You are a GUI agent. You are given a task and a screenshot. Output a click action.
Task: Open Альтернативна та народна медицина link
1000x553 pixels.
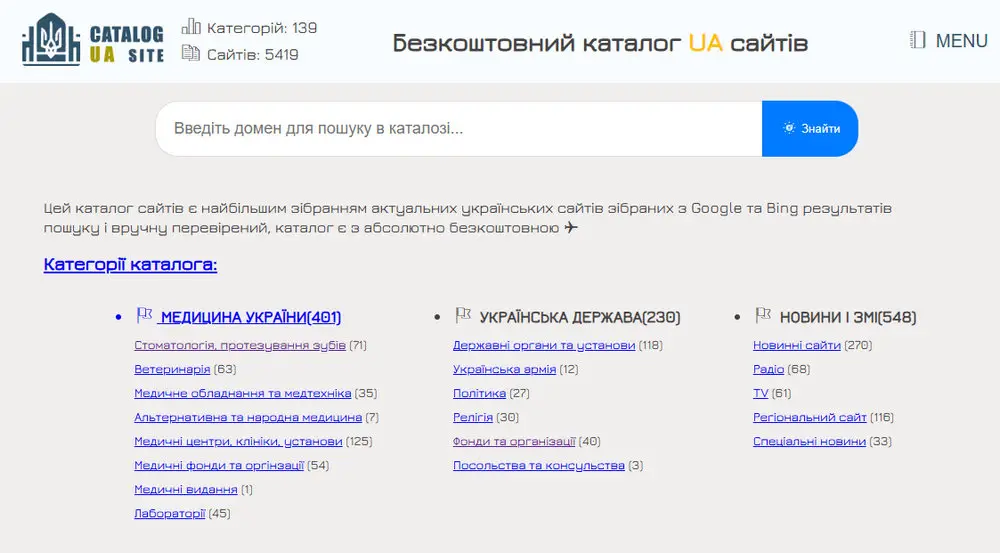pyautogui.click(x=248, y=417)
